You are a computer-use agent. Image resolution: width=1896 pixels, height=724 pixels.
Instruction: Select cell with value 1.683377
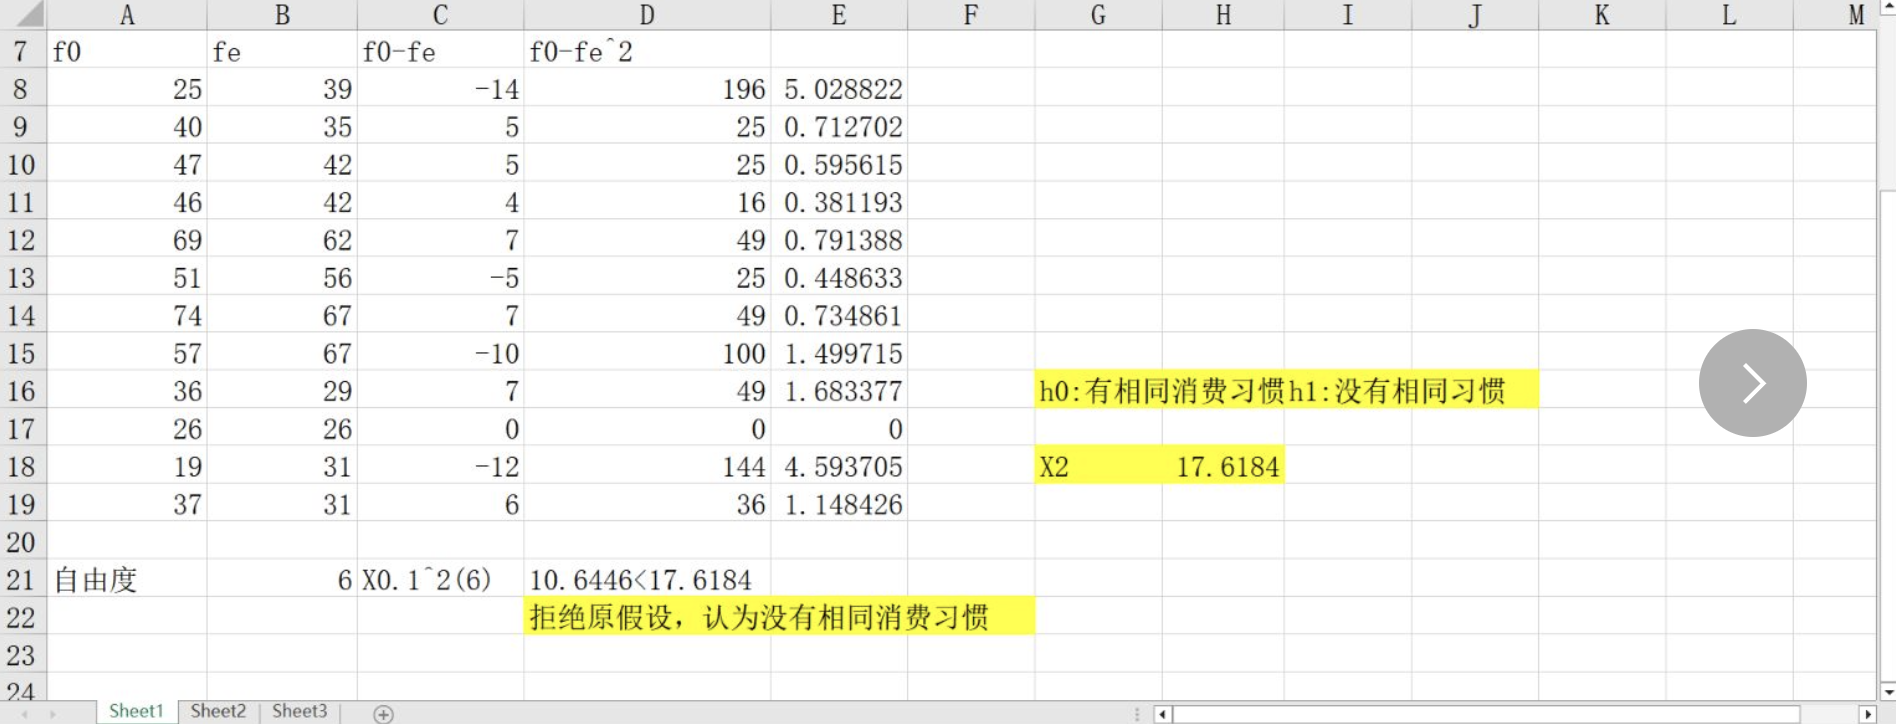pos(839,391)
